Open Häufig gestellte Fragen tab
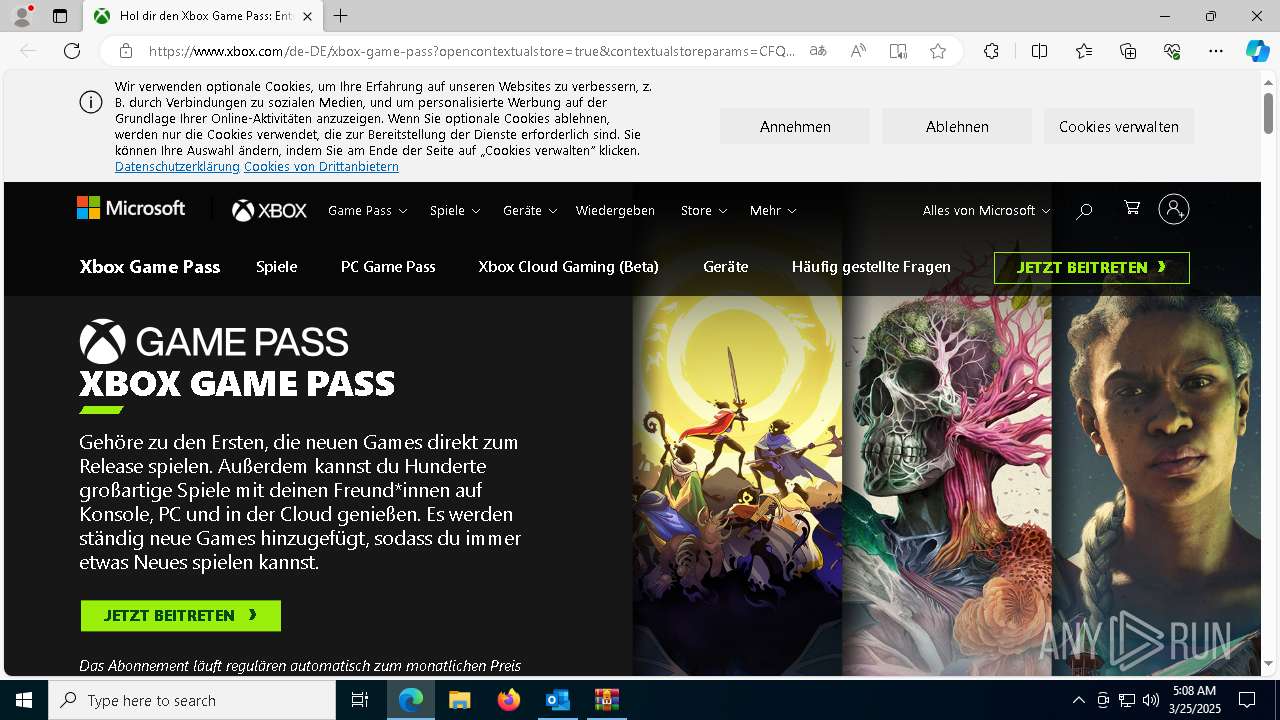This screenshot has width=1280, height=720. click(871, 267)
